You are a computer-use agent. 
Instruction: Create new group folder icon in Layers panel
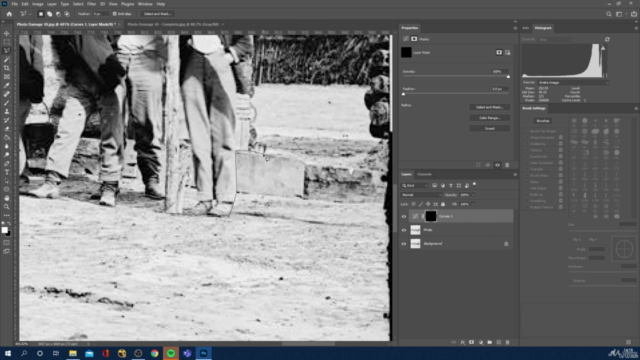pos(489,342)
